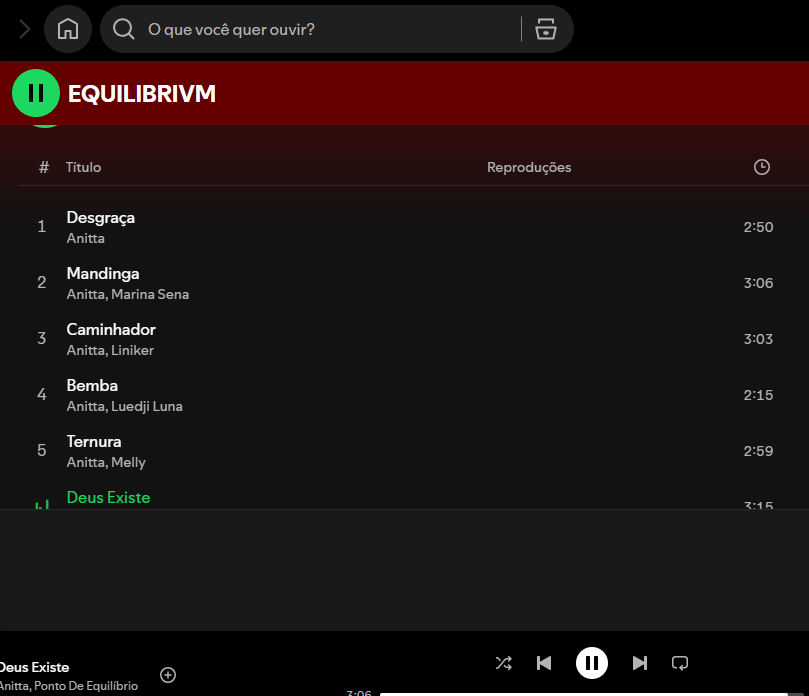Image resolution: width=809 pixels, height=696 pixels.
Task: Select the track Mandinga
Action: click(x=103, y=273)
